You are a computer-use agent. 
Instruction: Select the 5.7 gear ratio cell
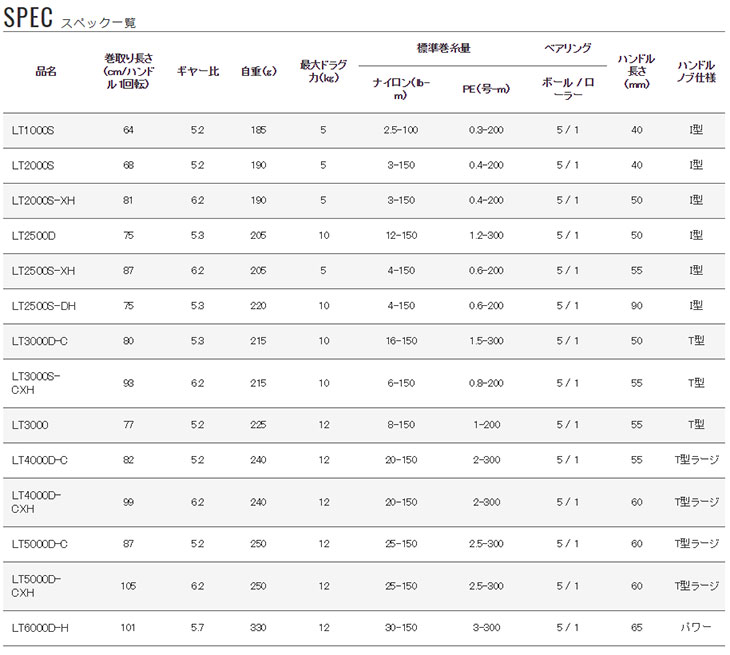[x=197, y=628]
